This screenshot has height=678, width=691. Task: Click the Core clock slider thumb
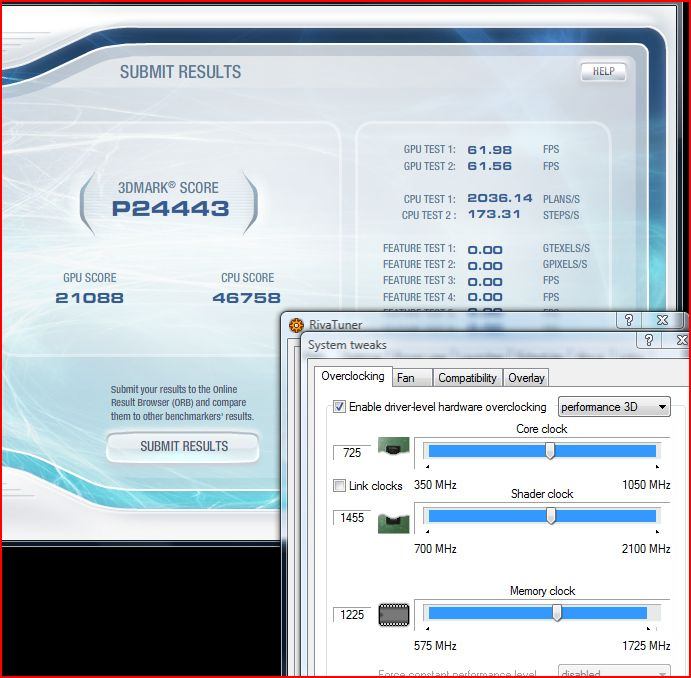[x=550, y=451]
